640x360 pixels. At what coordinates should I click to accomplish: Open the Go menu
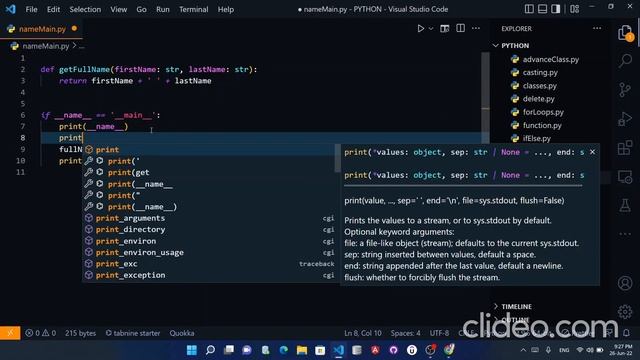141,9
